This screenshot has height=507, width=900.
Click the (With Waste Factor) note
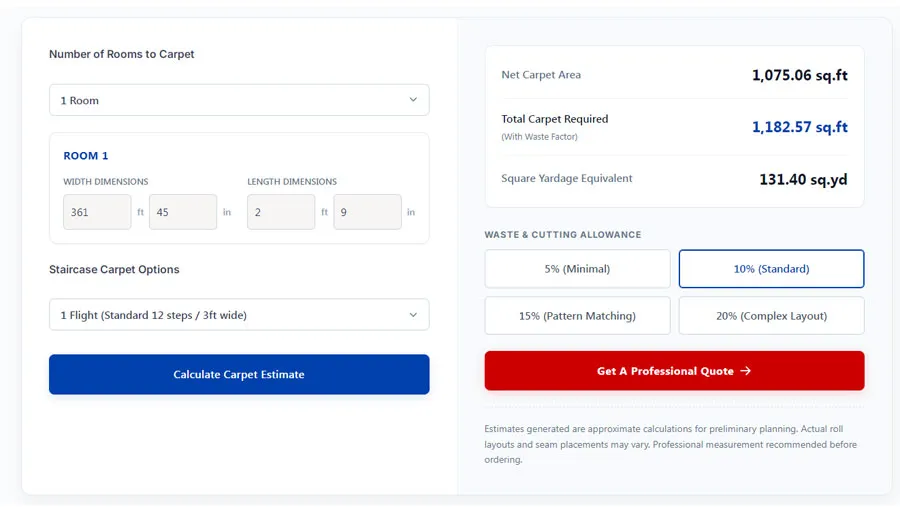tap(540, 137)
